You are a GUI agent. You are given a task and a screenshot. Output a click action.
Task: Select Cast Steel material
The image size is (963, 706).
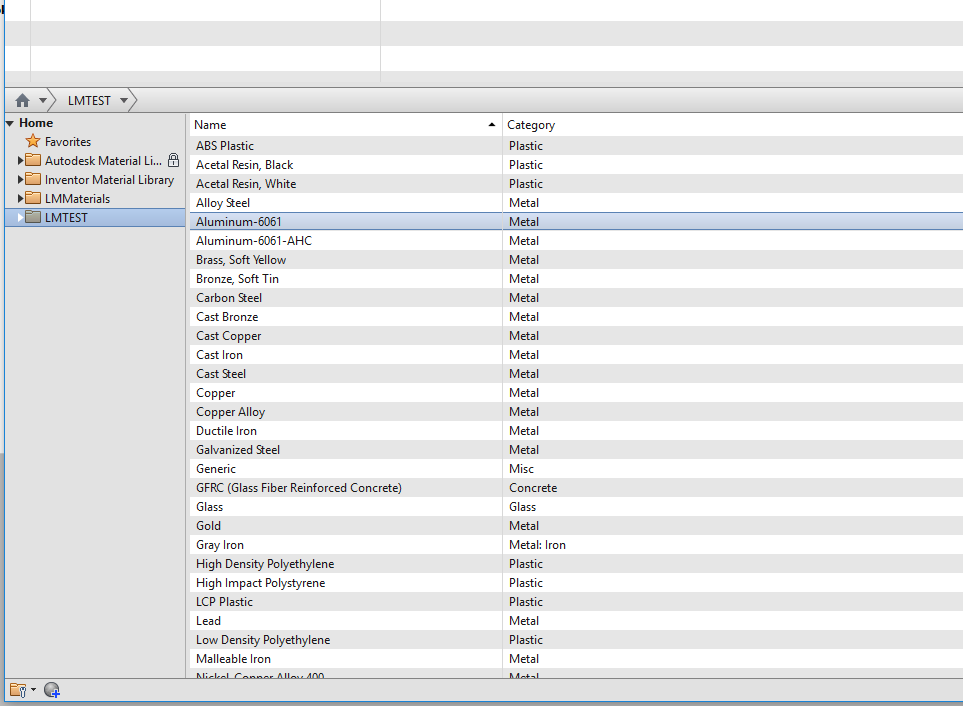221,374
